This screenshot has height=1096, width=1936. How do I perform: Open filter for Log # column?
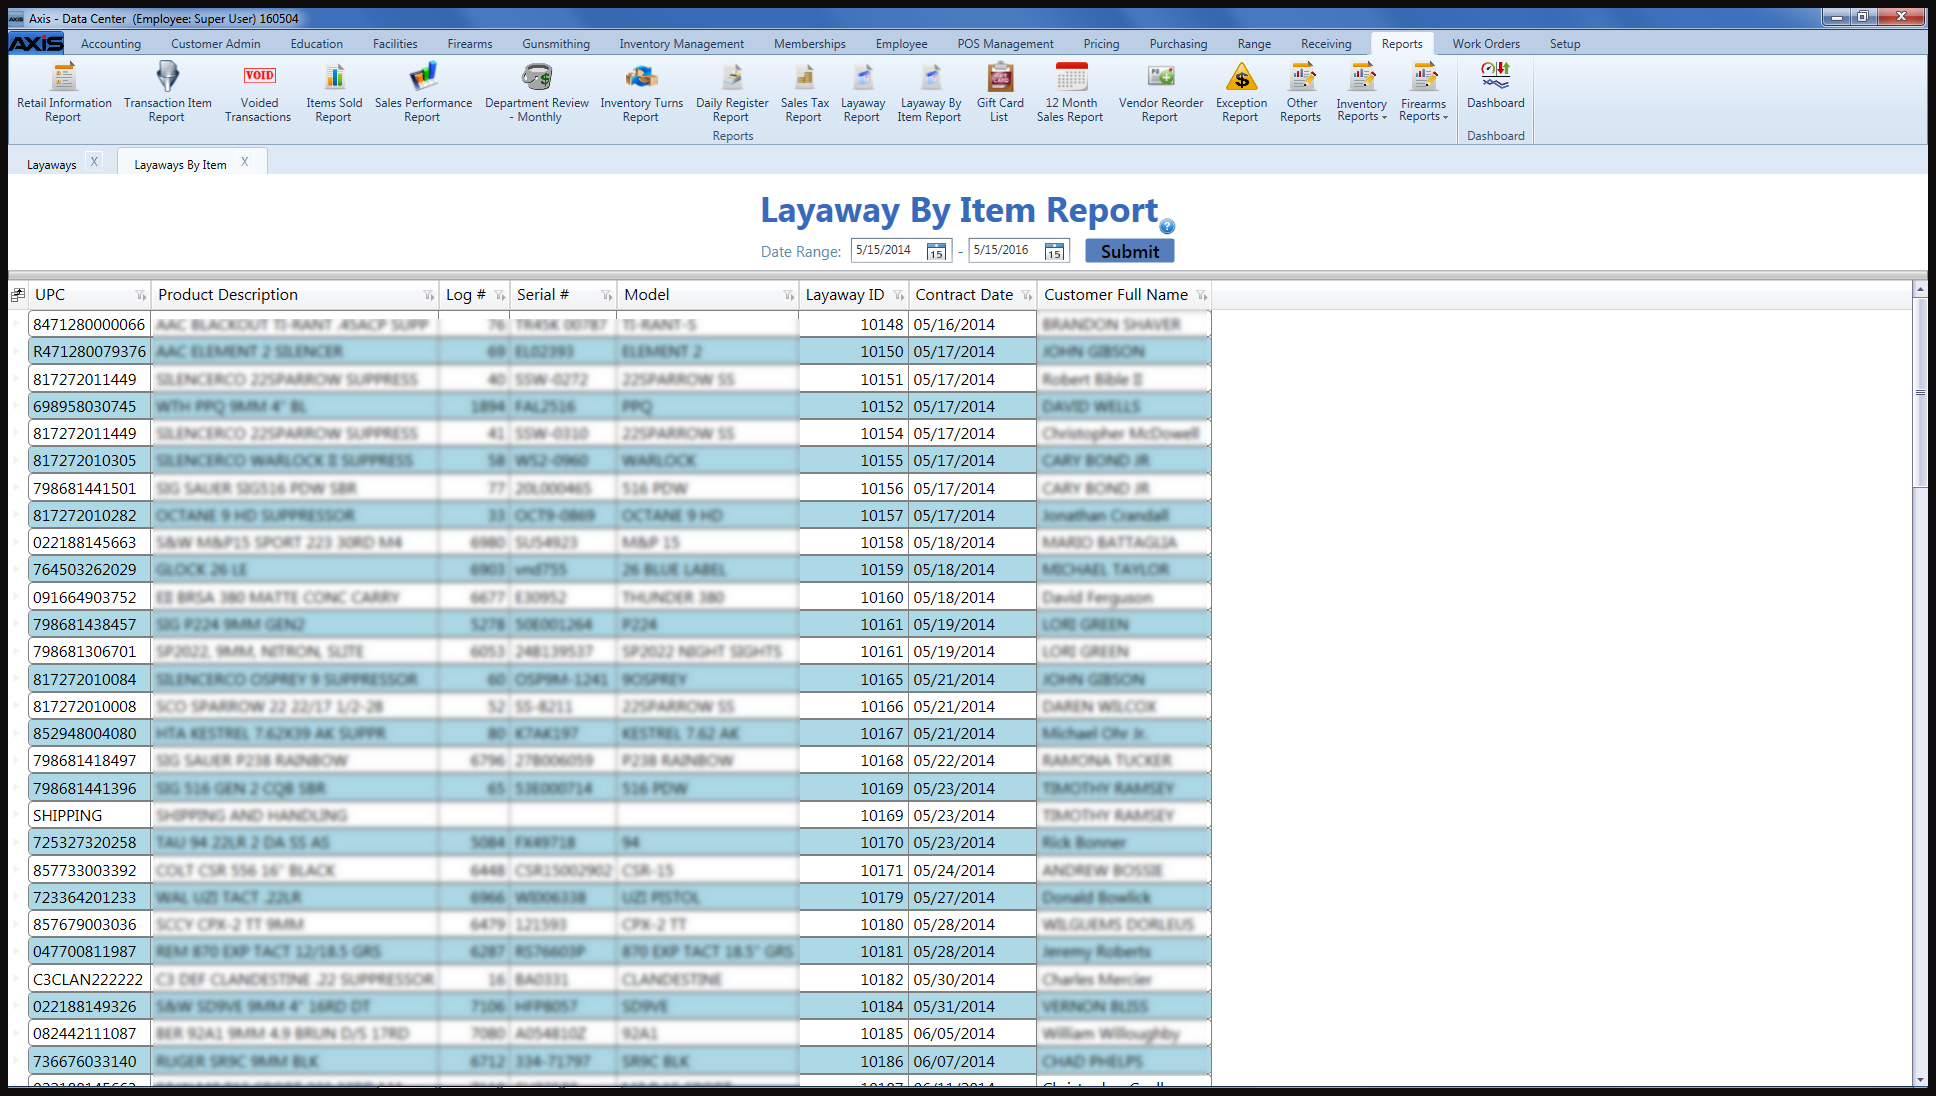499,295
